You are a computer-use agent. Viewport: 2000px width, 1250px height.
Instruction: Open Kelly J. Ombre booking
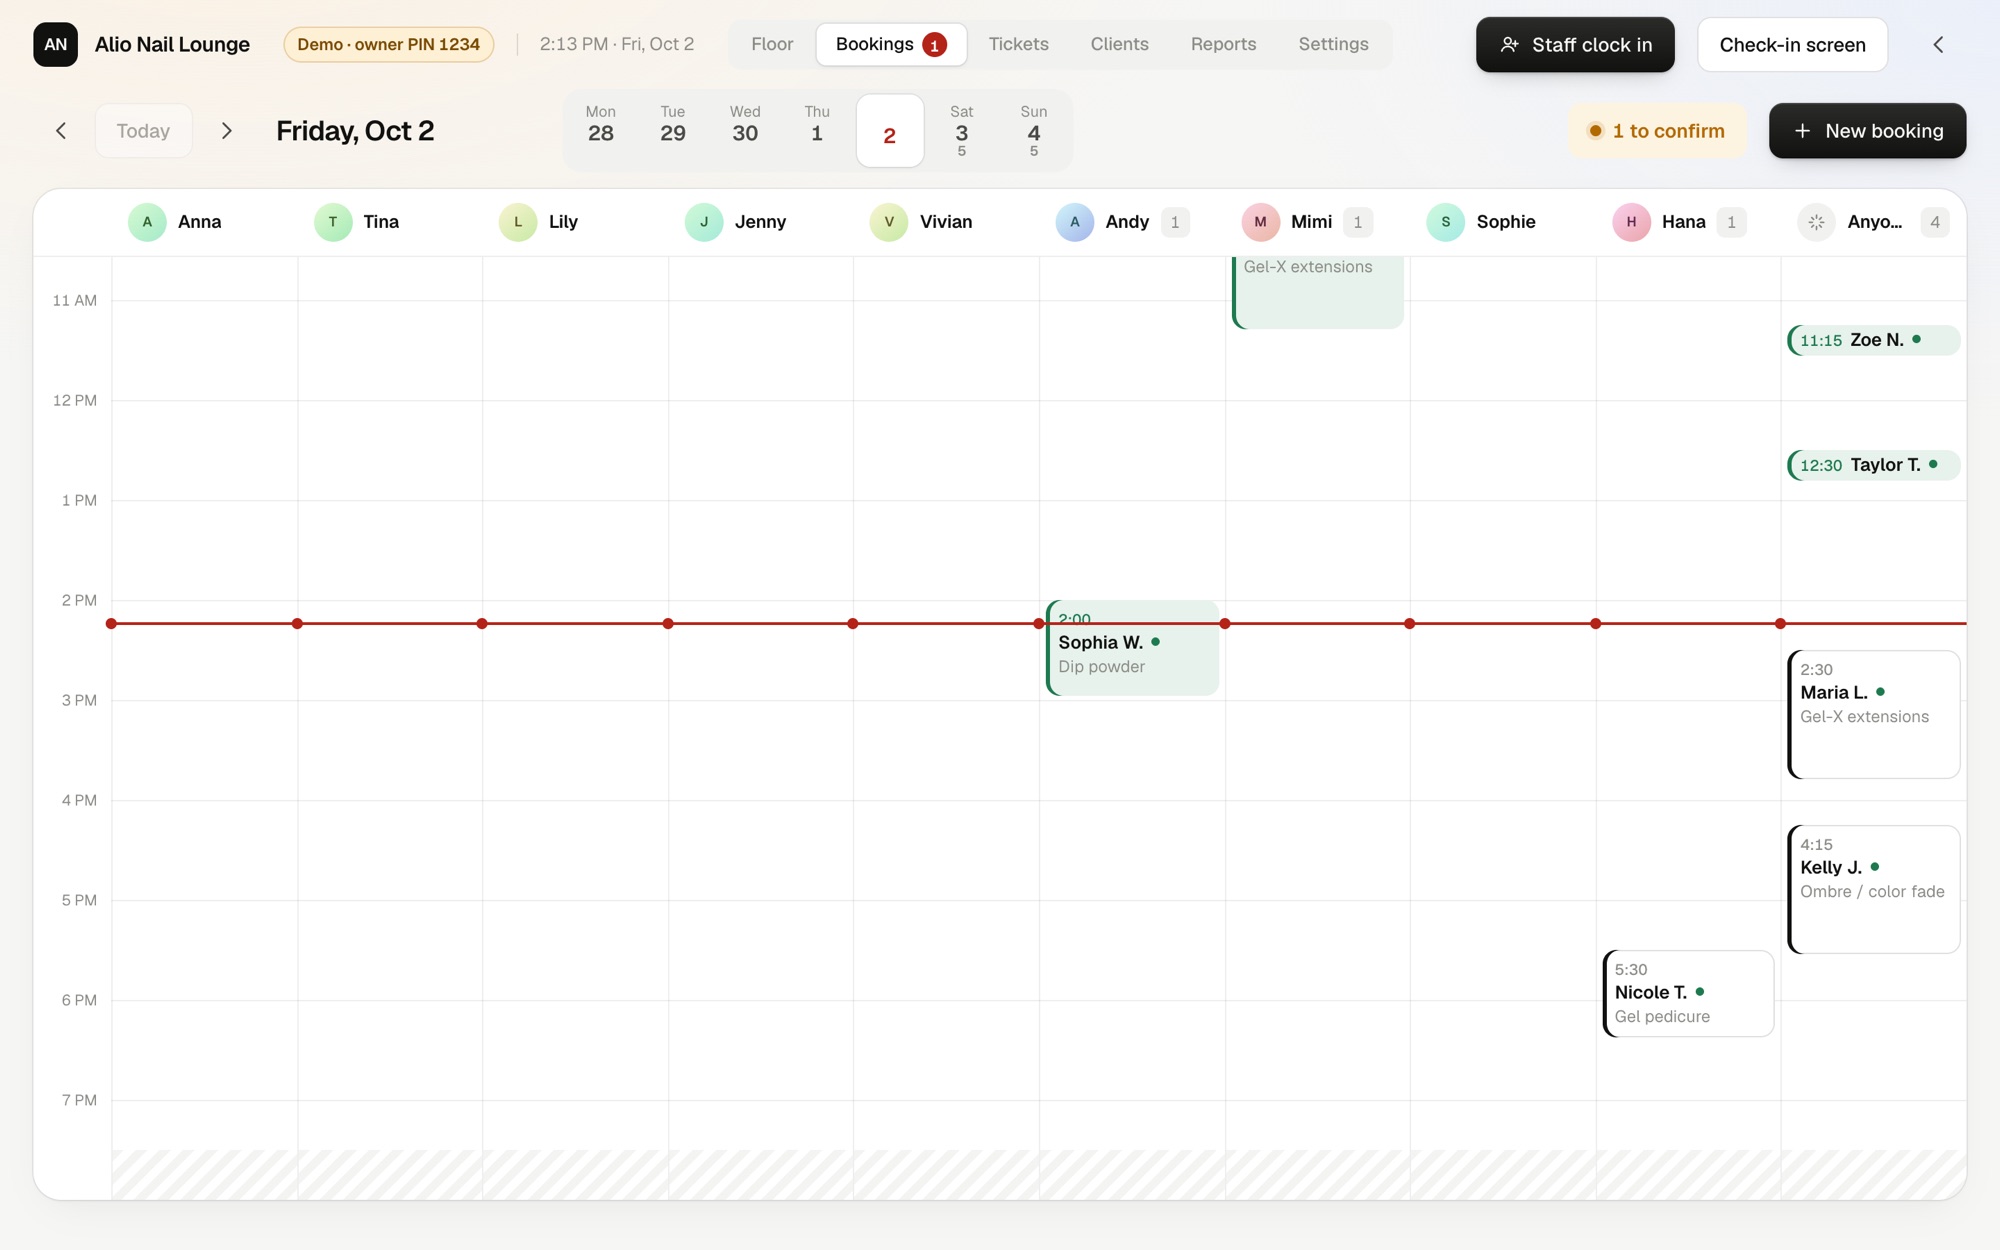(x=1873, y=889)
